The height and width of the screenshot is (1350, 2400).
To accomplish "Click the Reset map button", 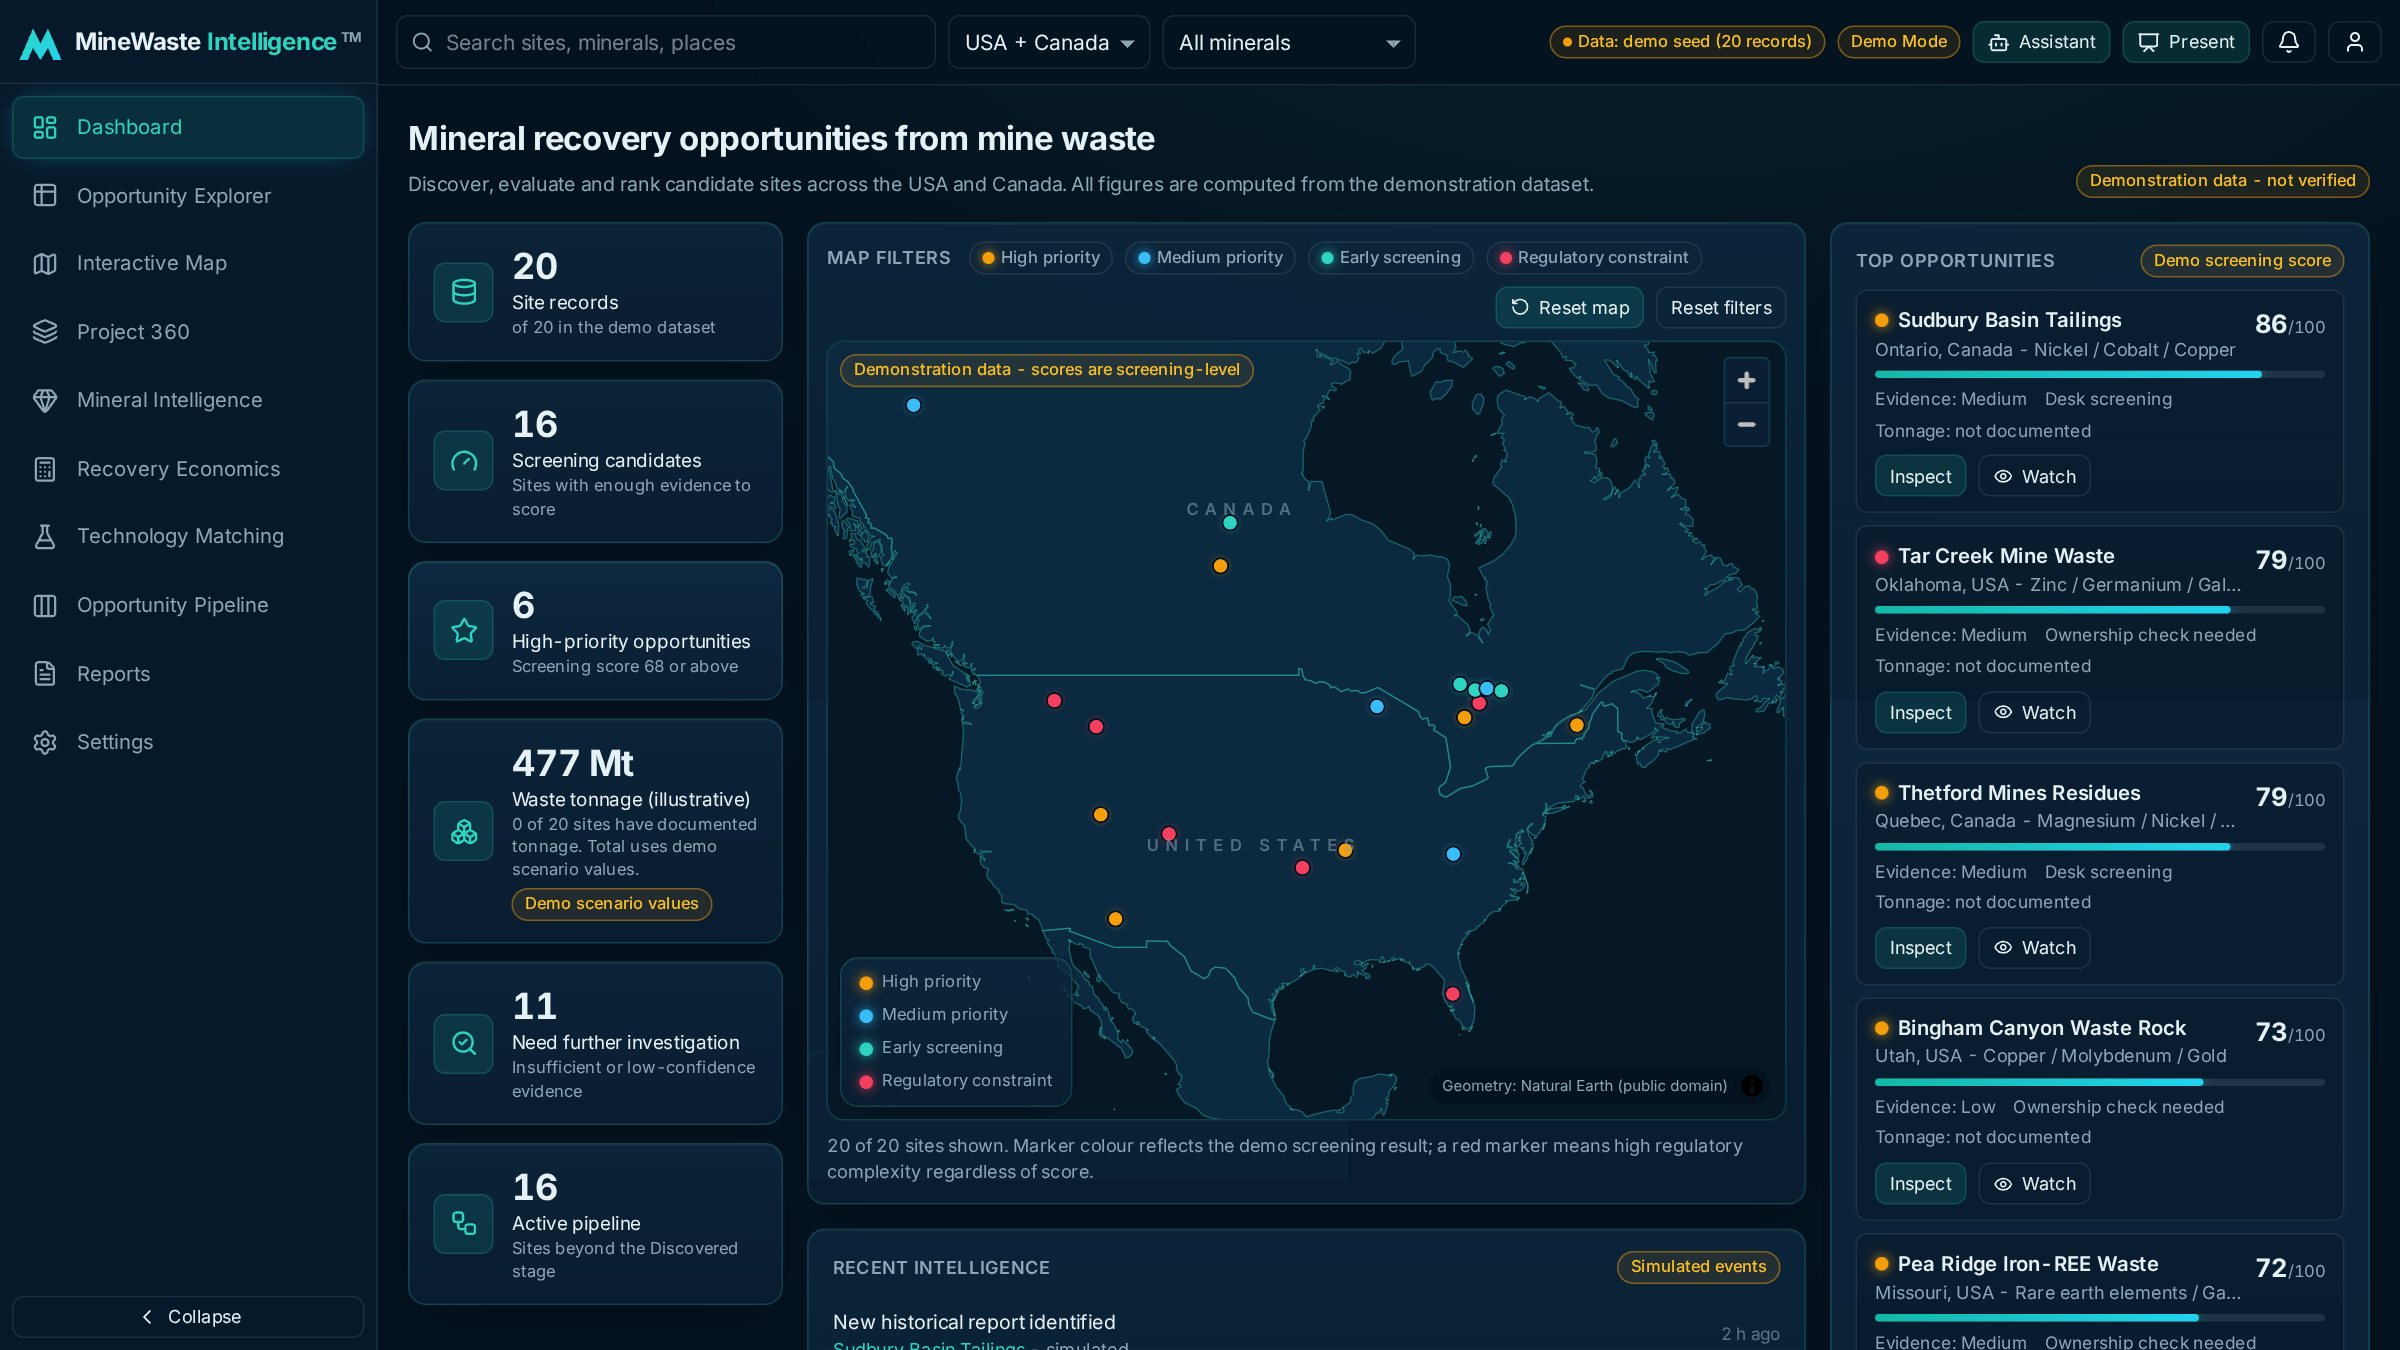I will click(1570, 308).
